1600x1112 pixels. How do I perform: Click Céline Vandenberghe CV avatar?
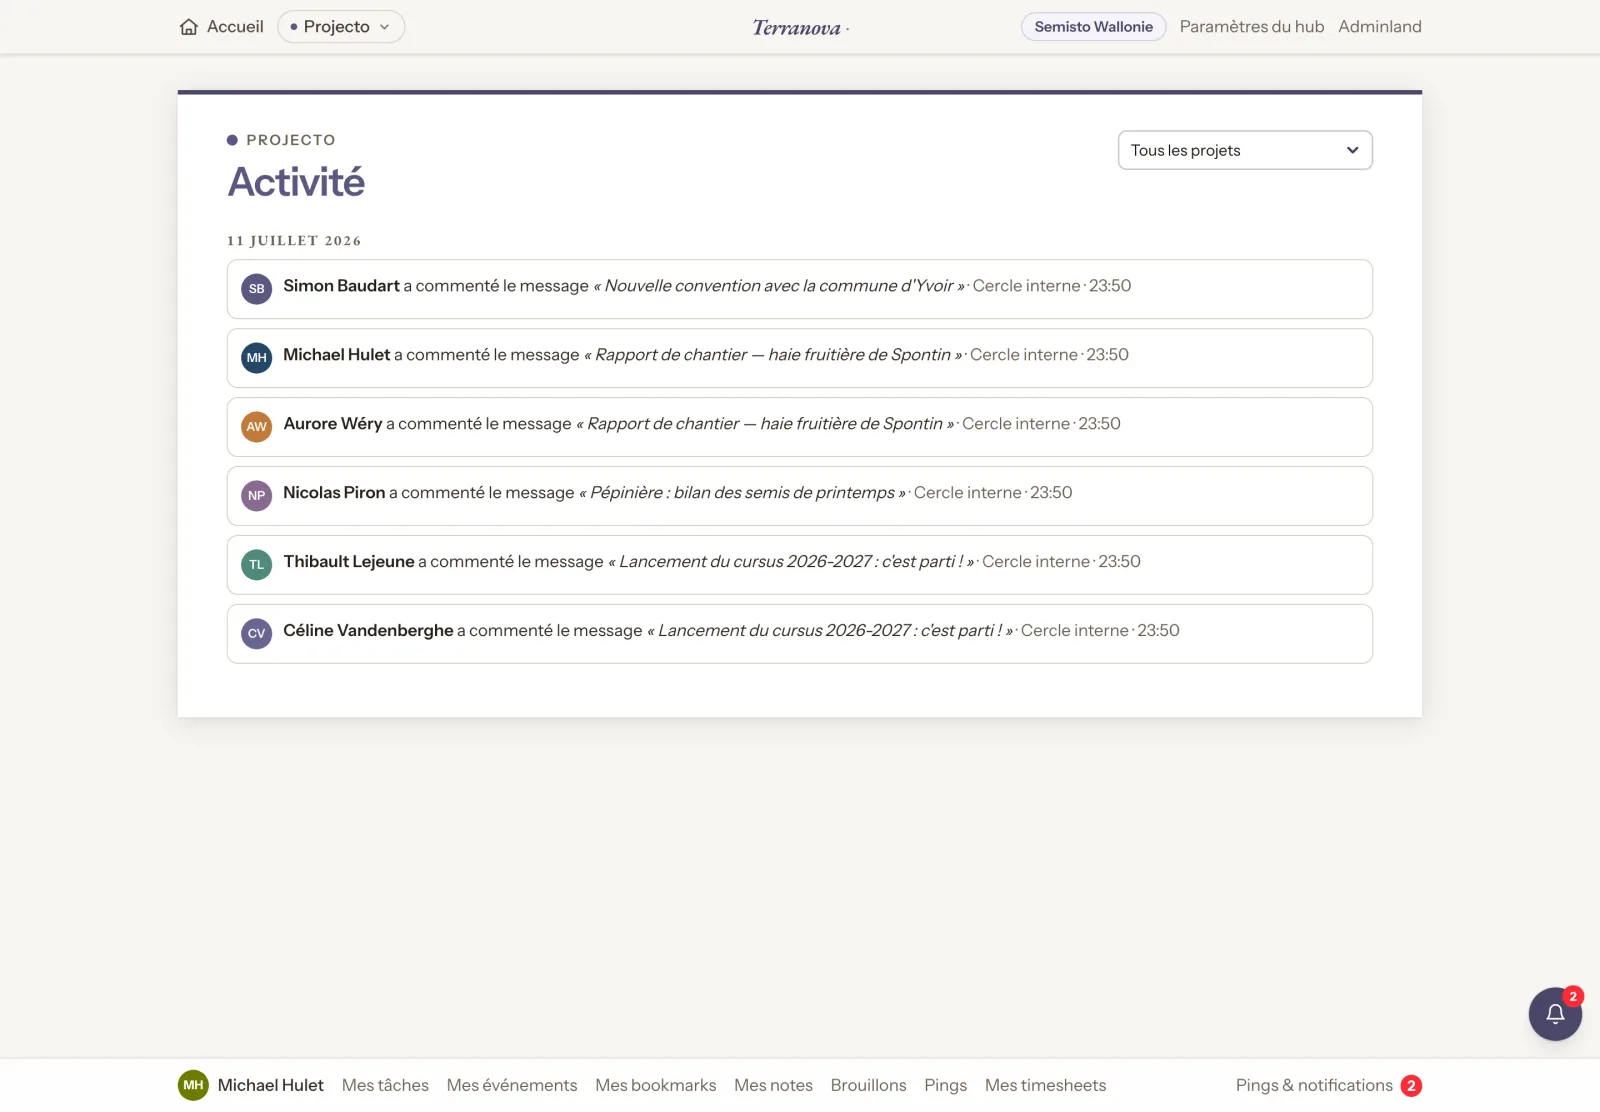coord(257,634)
